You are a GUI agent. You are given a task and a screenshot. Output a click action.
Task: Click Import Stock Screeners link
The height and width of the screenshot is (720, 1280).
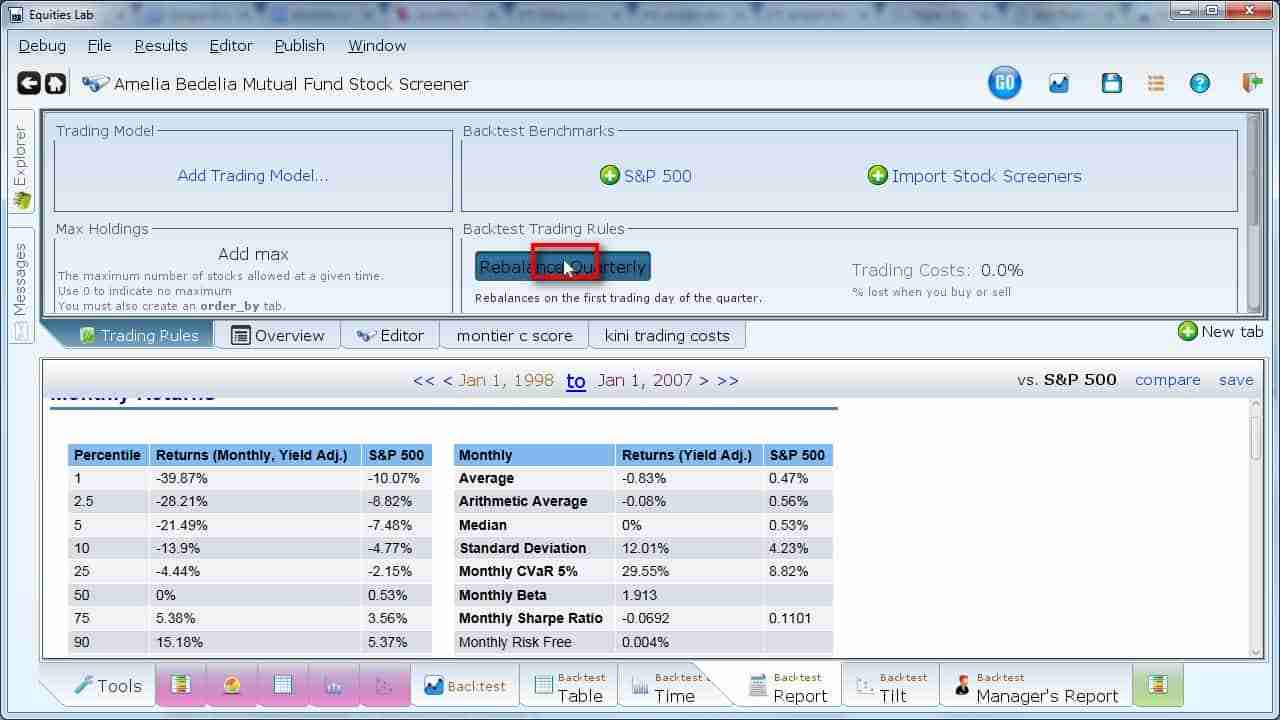pos(986,176)
